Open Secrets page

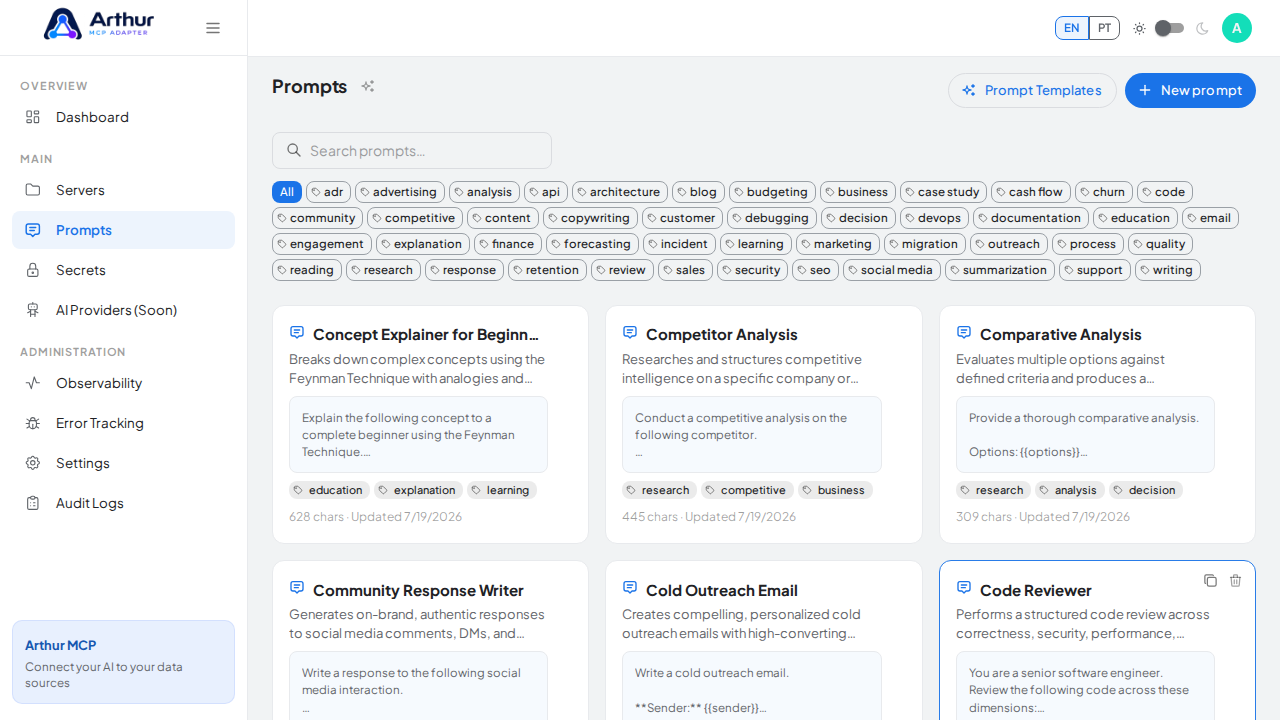pyautogui.click(x=123, y=270)
